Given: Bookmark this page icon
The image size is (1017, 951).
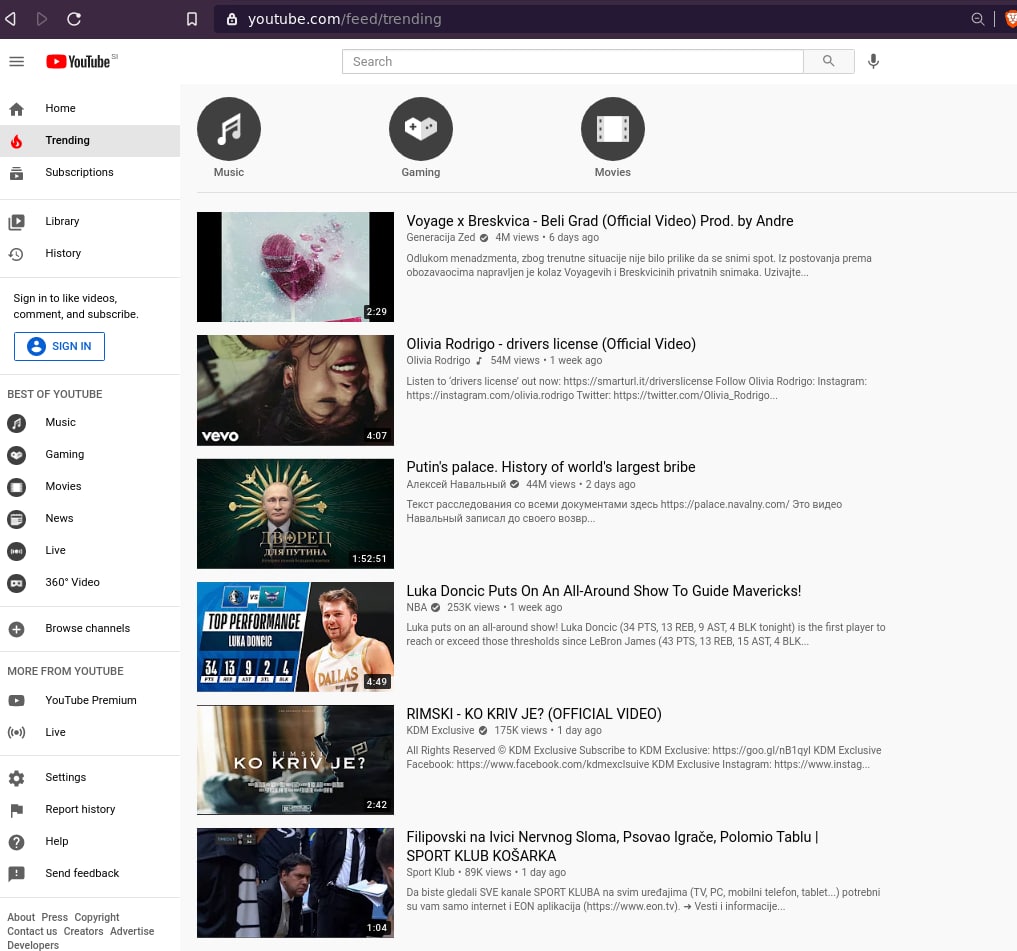Looking at the screenshot, I should 192,19.
